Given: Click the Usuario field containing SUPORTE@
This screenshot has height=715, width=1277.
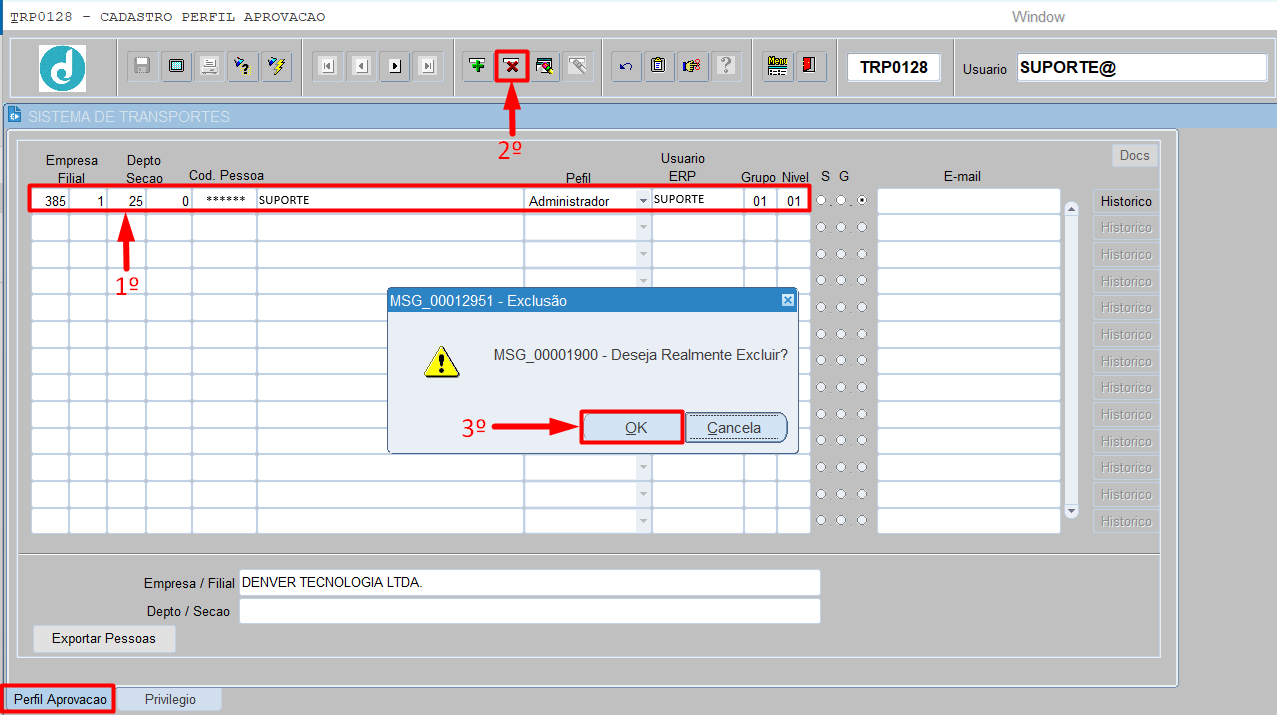Looking at the screenshot, I should [x=1141, y=67].
